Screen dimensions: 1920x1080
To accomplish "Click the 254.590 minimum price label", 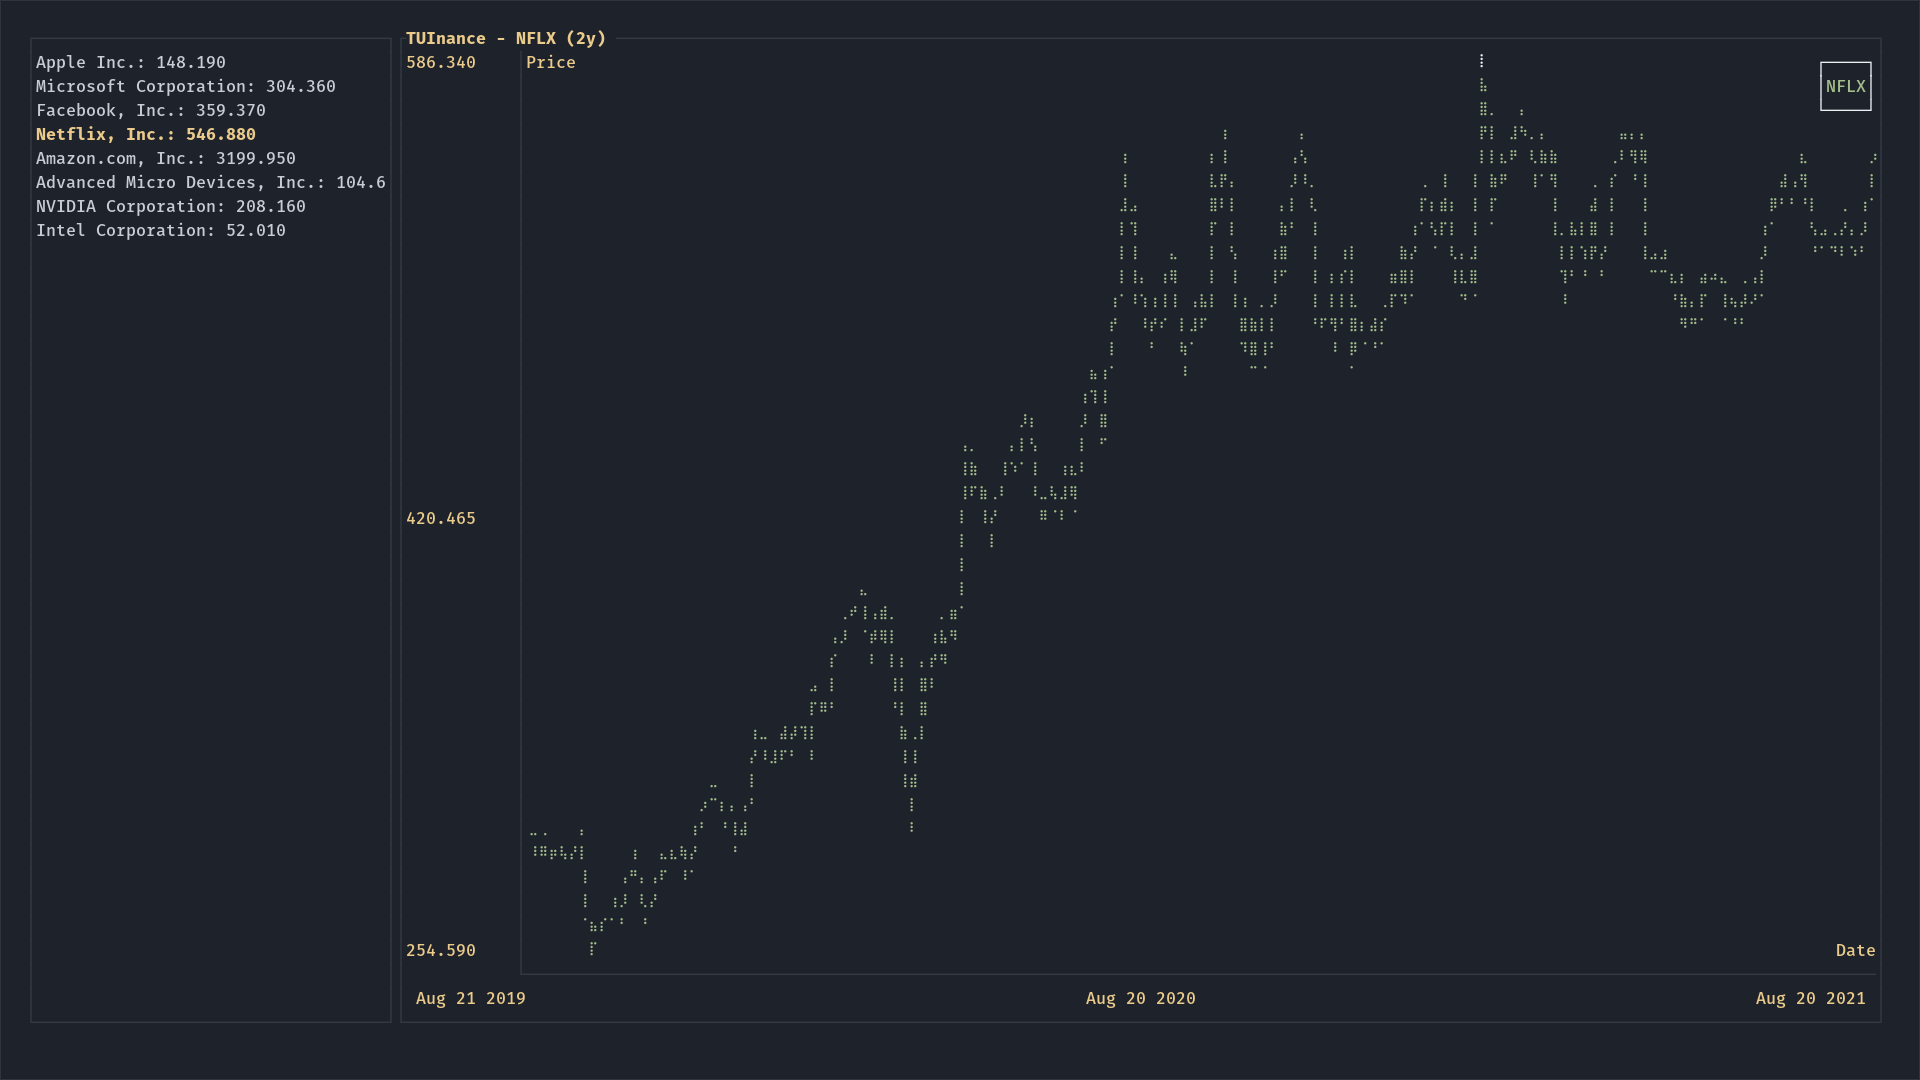I will coord(441,950).
